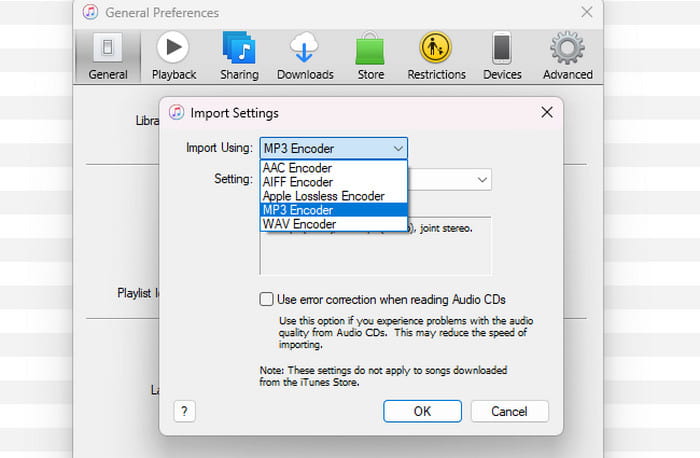Click the 'Setting:' label
700x458 pixels.
point(233,179)
